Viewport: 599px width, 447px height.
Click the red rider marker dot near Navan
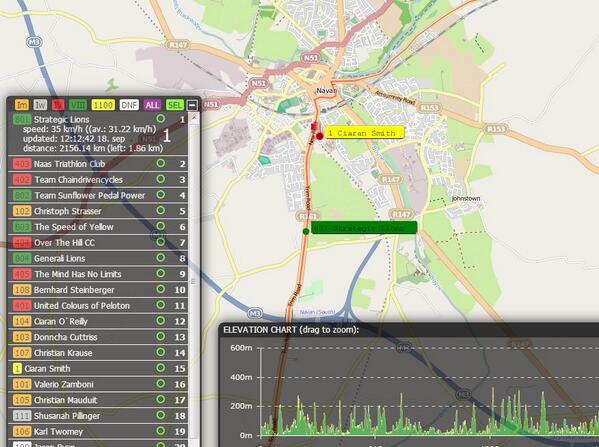(320, 136)
